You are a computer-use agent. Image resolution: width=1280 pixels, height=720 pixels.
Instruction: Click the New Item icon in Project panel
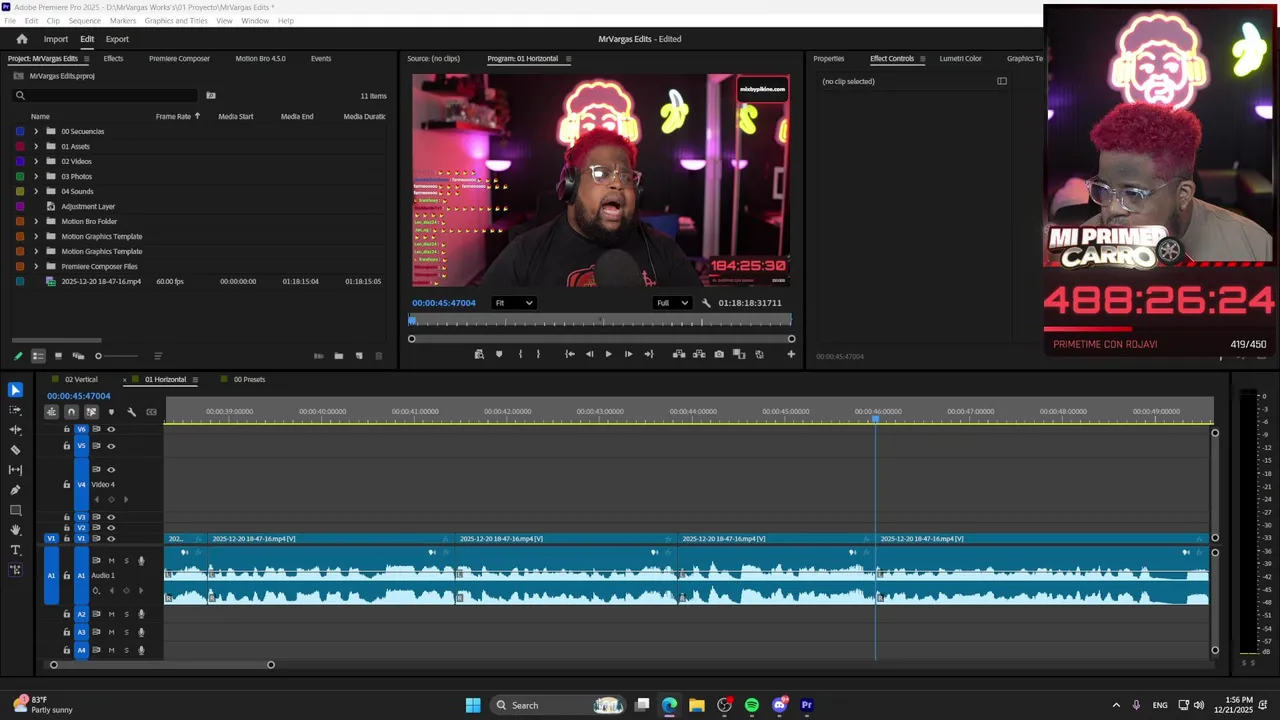pos(359,356)
